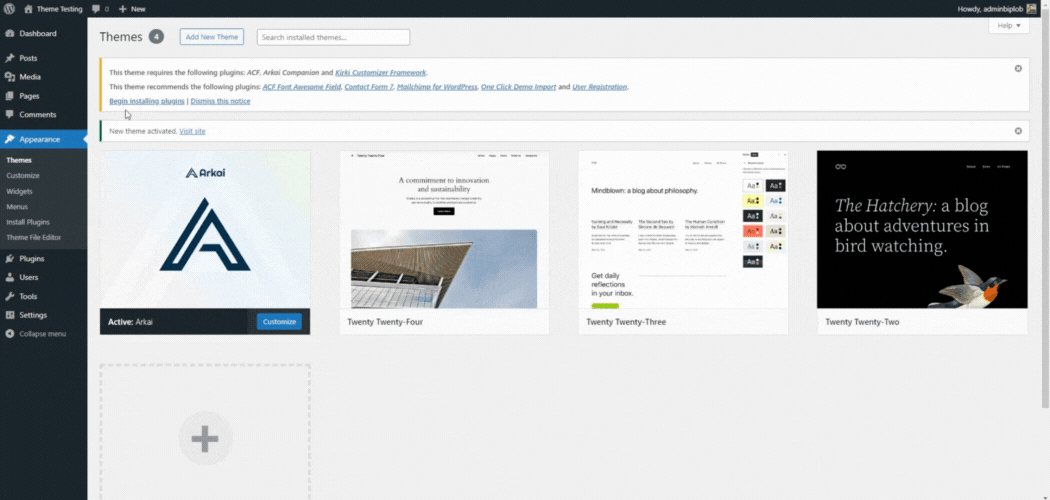Open the WordPress logo menu
The width and height of the screenshot is (1050, 500).
click(x=9, y=9)
